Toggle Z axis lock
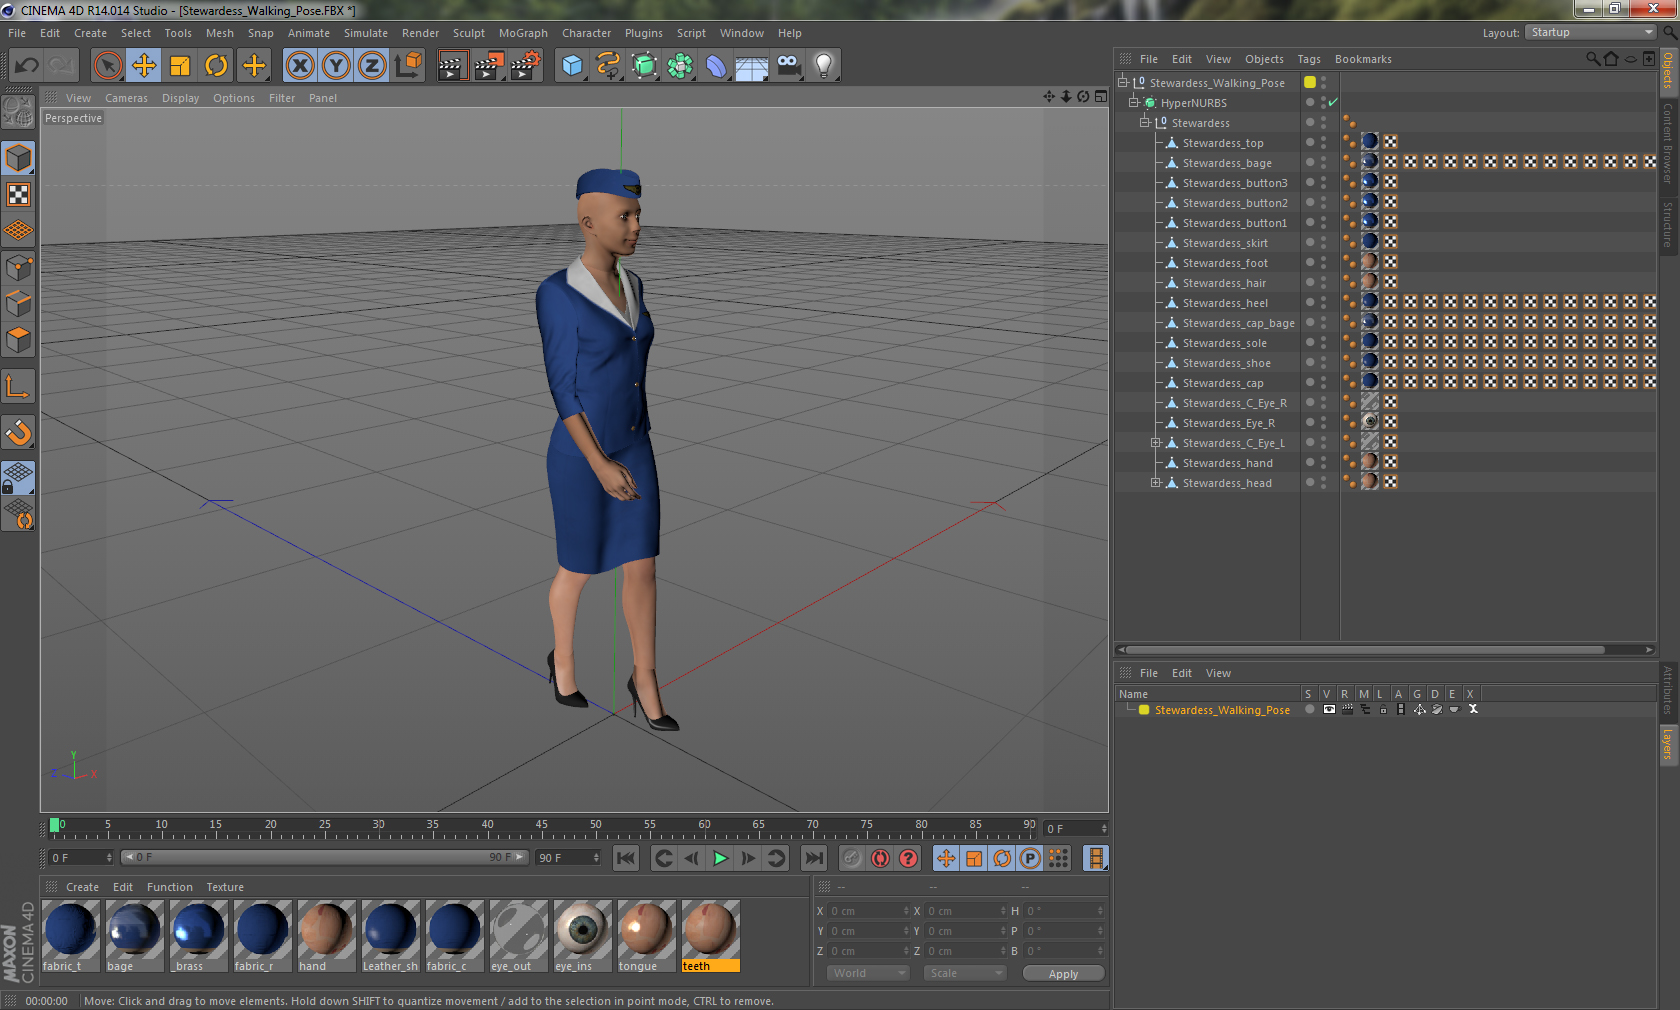1680x1010 pixels. (x=372, y=66)
